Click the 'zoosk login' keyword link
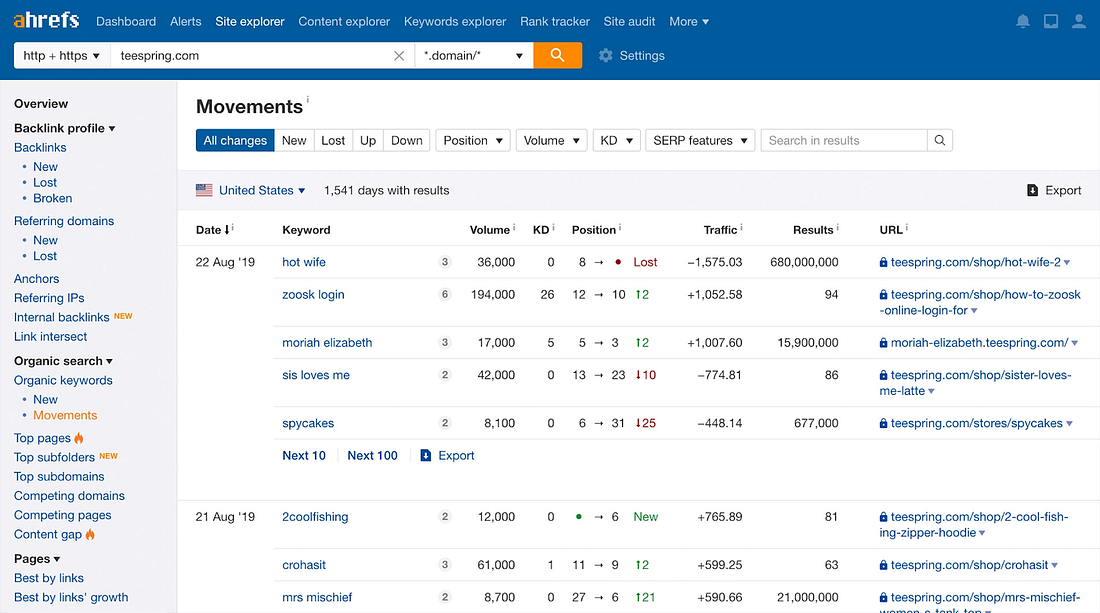The width and height of the screenshot is (1100, 613). (313, 295)
